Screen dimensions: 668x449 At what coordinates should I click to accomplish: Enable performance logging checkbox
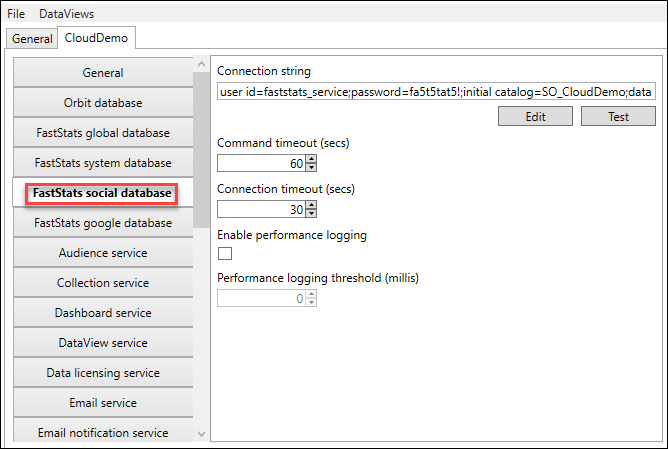[x=225, y=253]
